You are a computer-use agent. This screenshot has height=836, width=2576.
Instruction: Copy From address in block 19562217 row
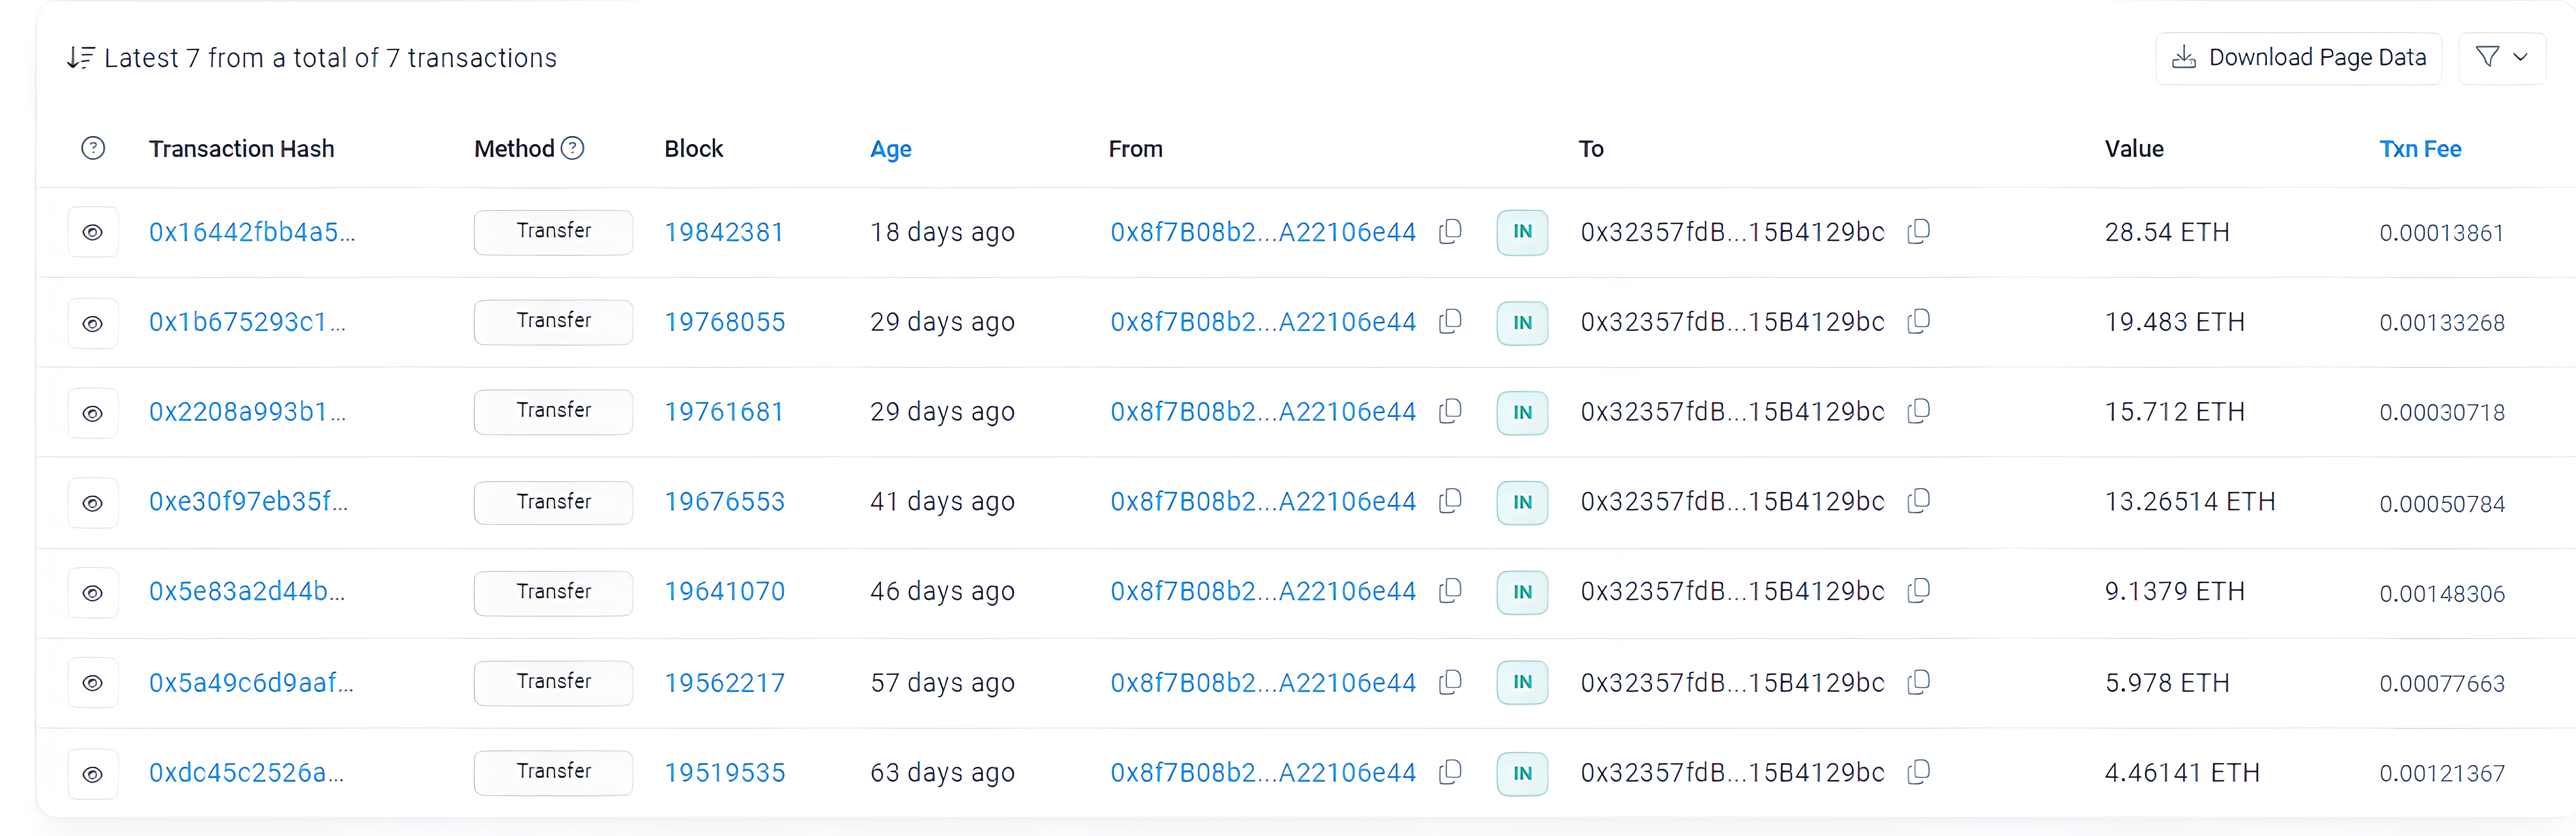tap(1450, 682)
